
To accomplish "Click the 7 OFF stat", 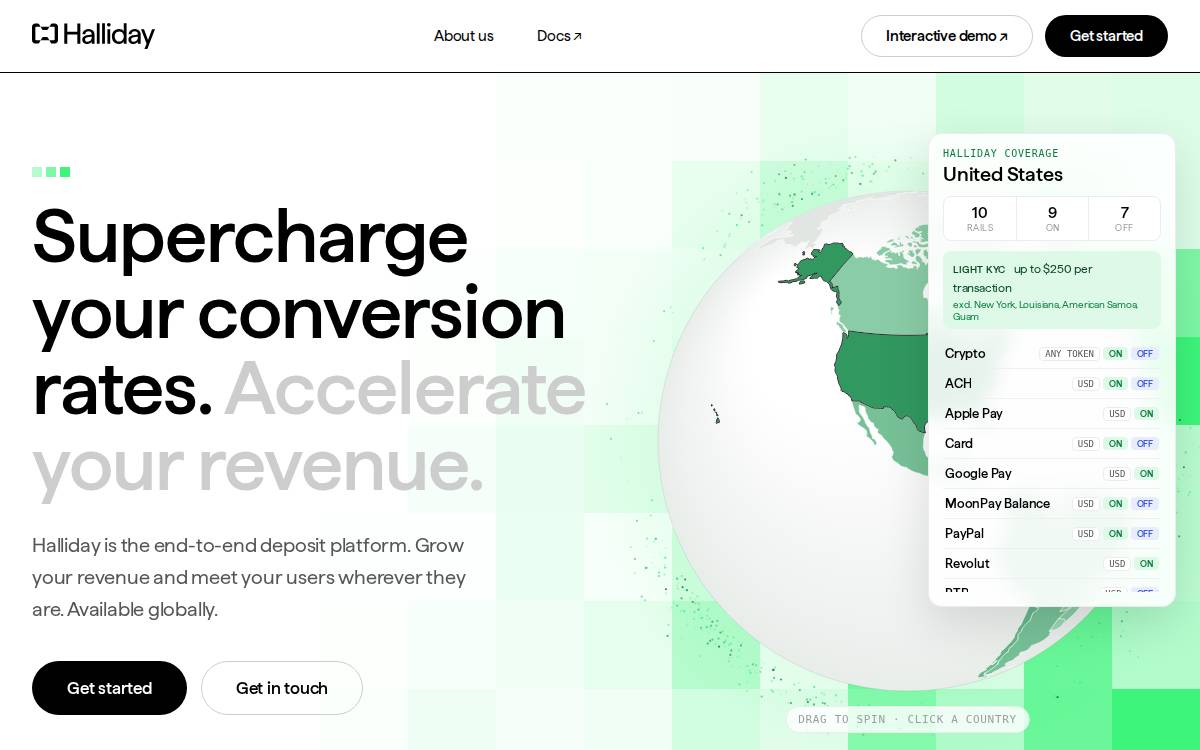I will [x=1124, y=219].
